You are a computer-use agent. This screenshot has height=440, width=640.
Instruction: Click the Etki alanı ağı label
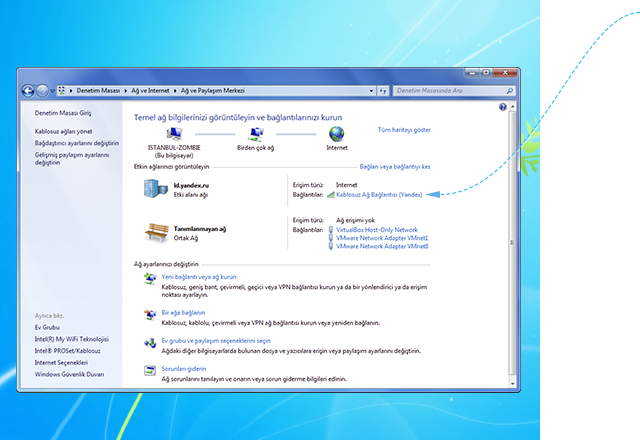191,195
